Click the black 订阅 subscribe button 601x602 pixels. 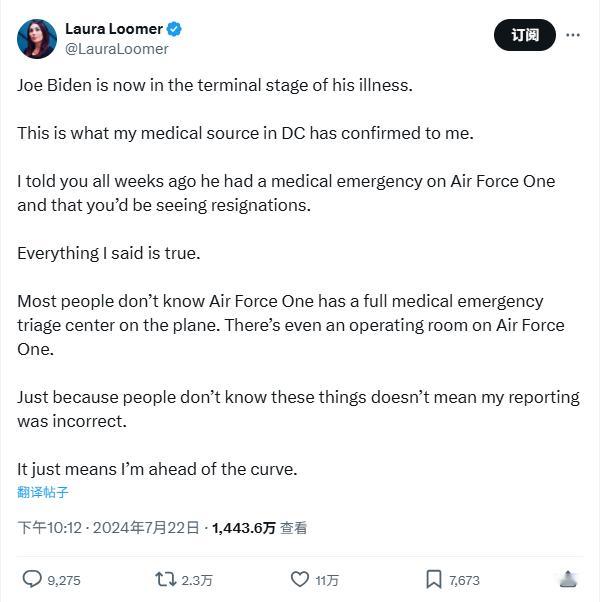coord(525,35)
